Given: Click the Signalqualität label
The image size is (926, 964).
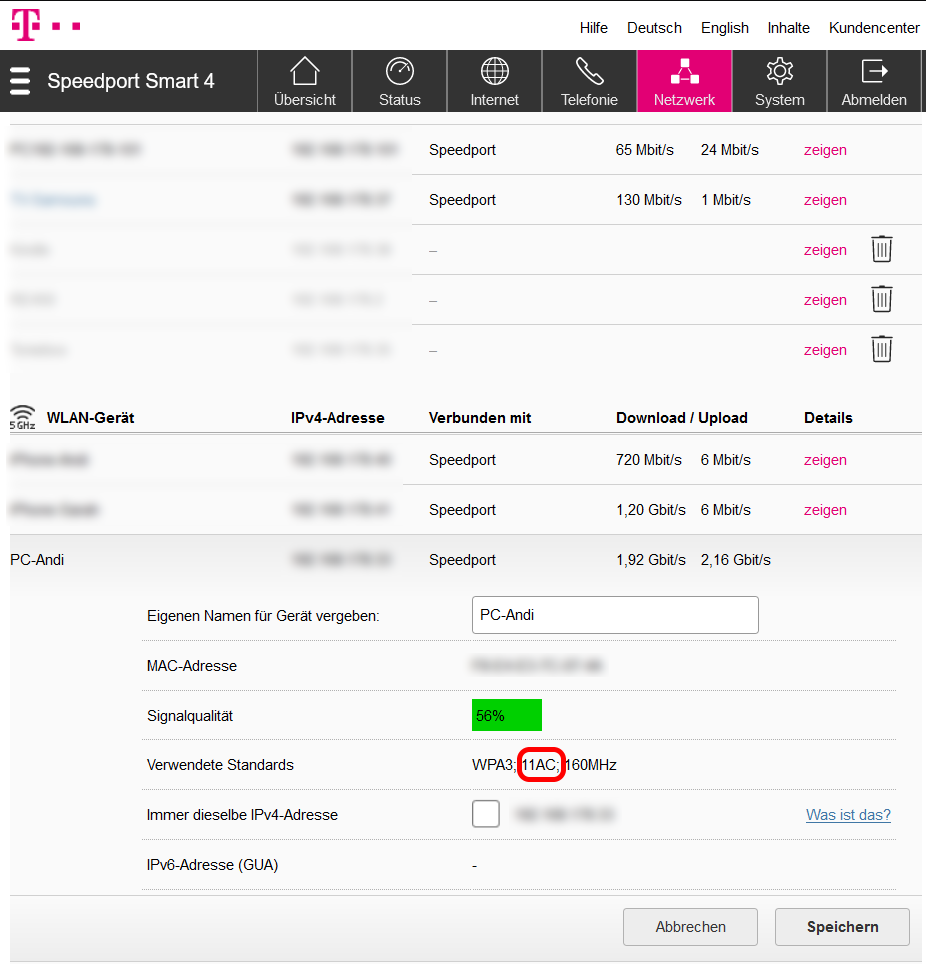Looking at the screenshot, I should (x=190, y=716).
